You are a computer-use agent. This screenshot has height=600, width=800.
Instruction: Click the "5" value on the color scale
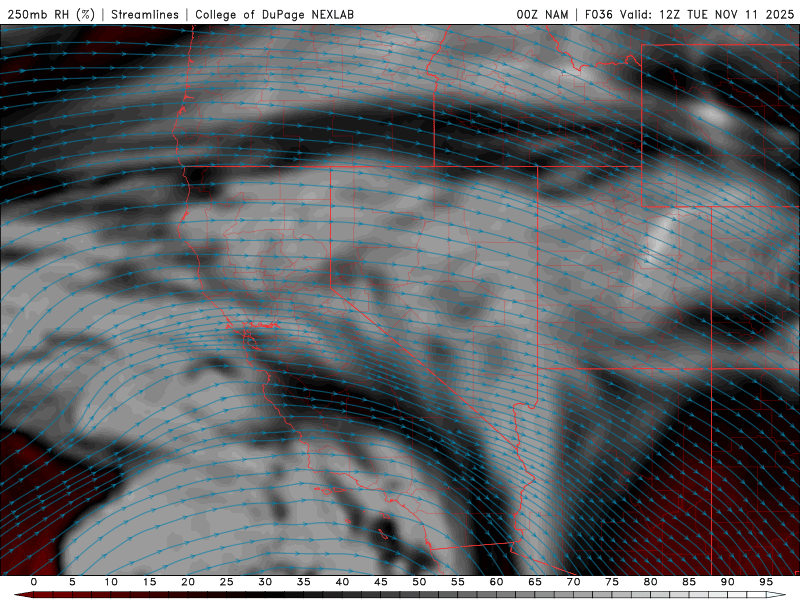click(72, 582)
